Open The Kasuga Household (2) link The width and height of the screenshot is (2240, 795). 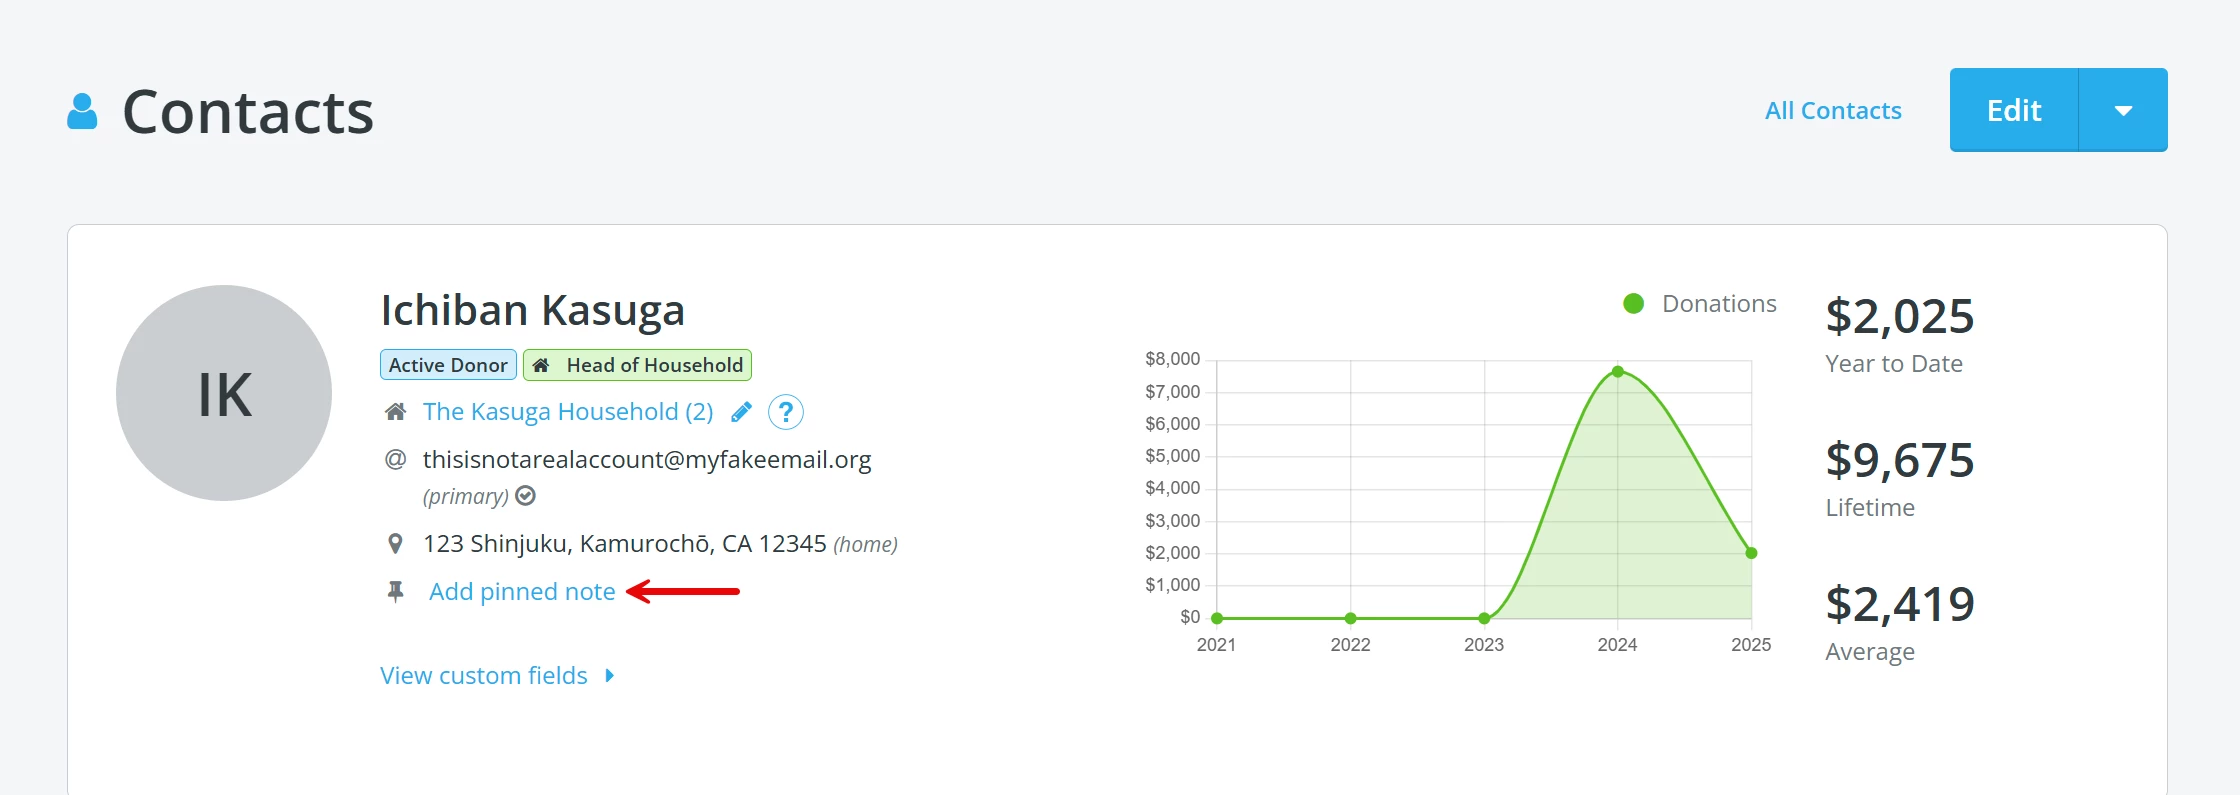[568, 412]
